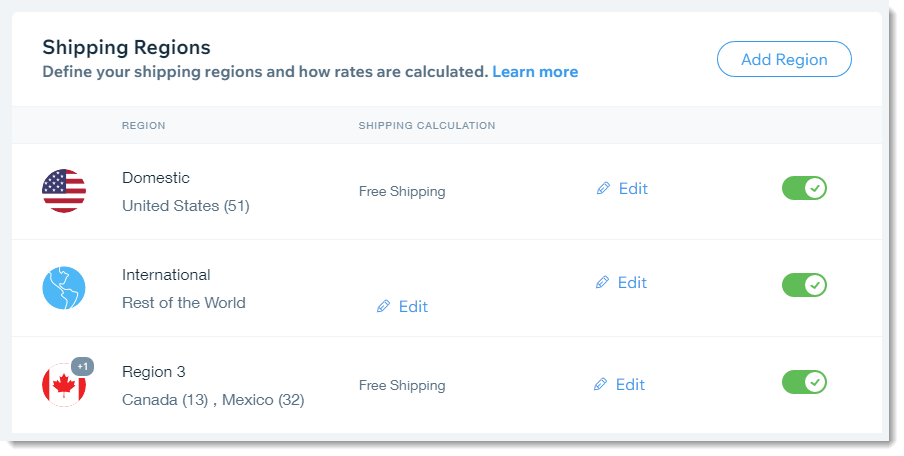The height and width of the screenshot is (456, 904).
Task: Click the pencil icon in the Domestic row
Action: [x=603, y=189]
